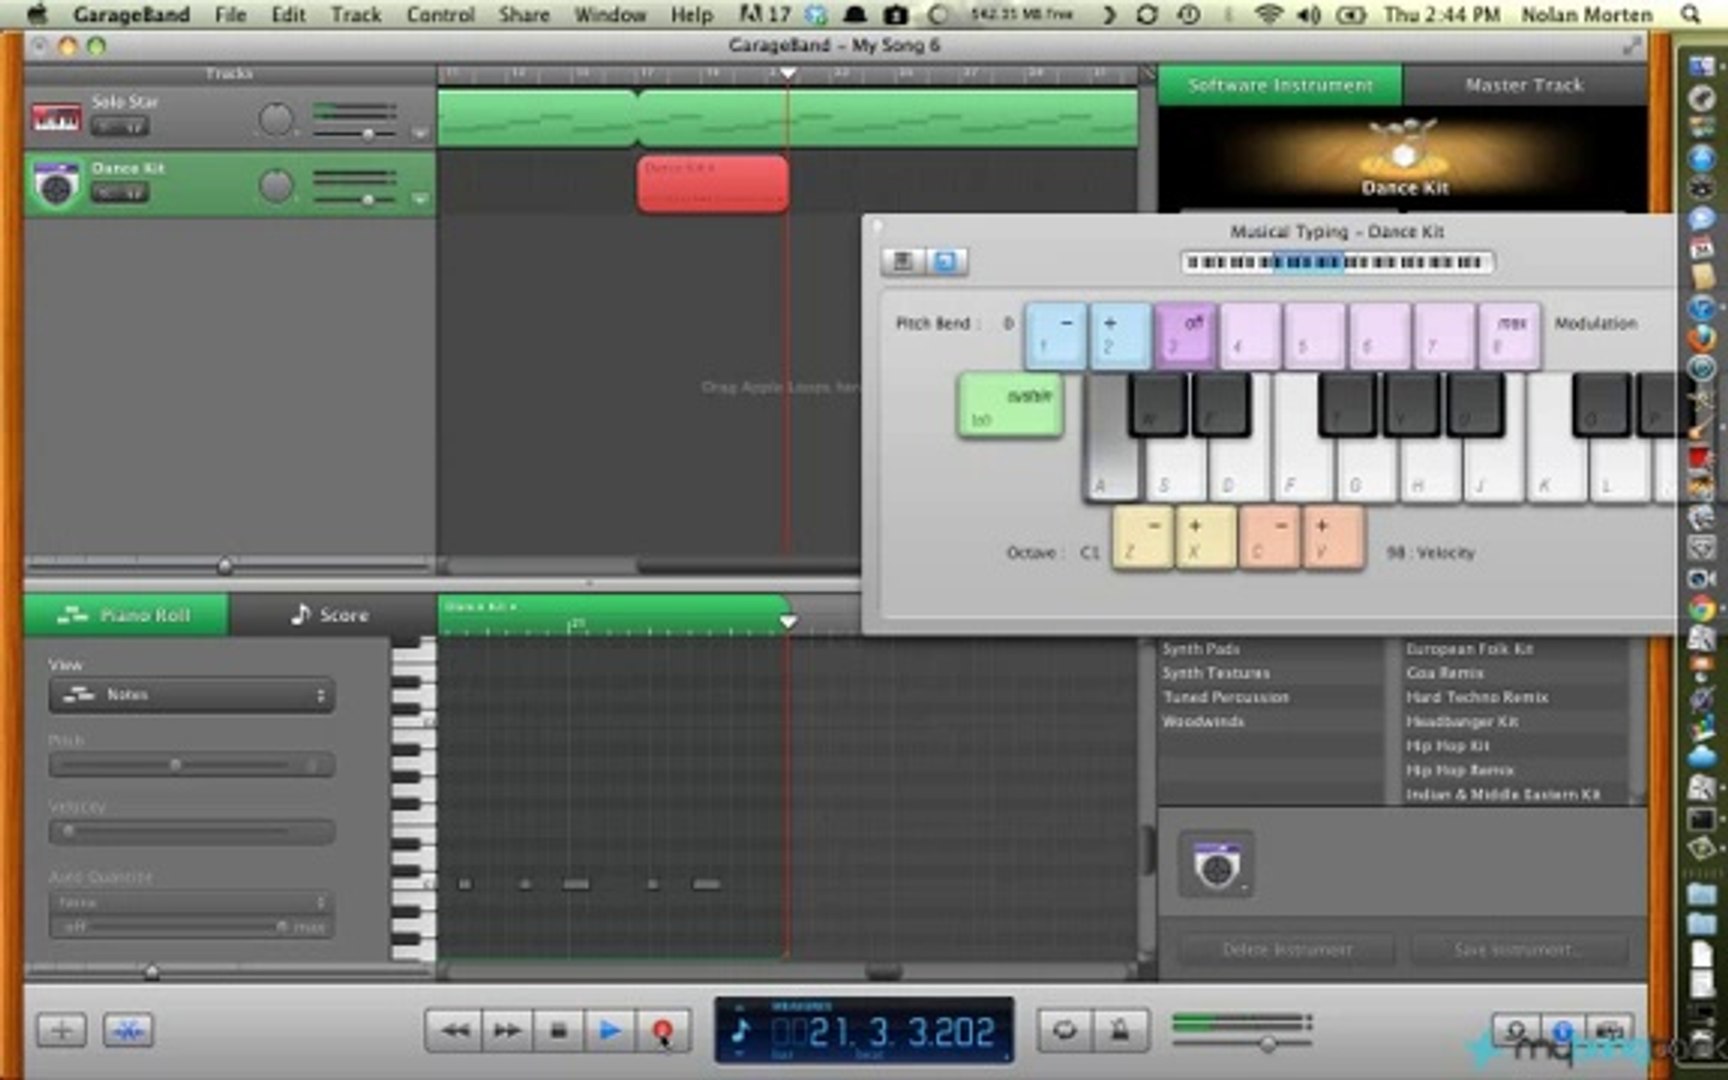Choose Synth Pads category
1728x1080 pixels.
pyautogui.click(x=1201, y=649)
